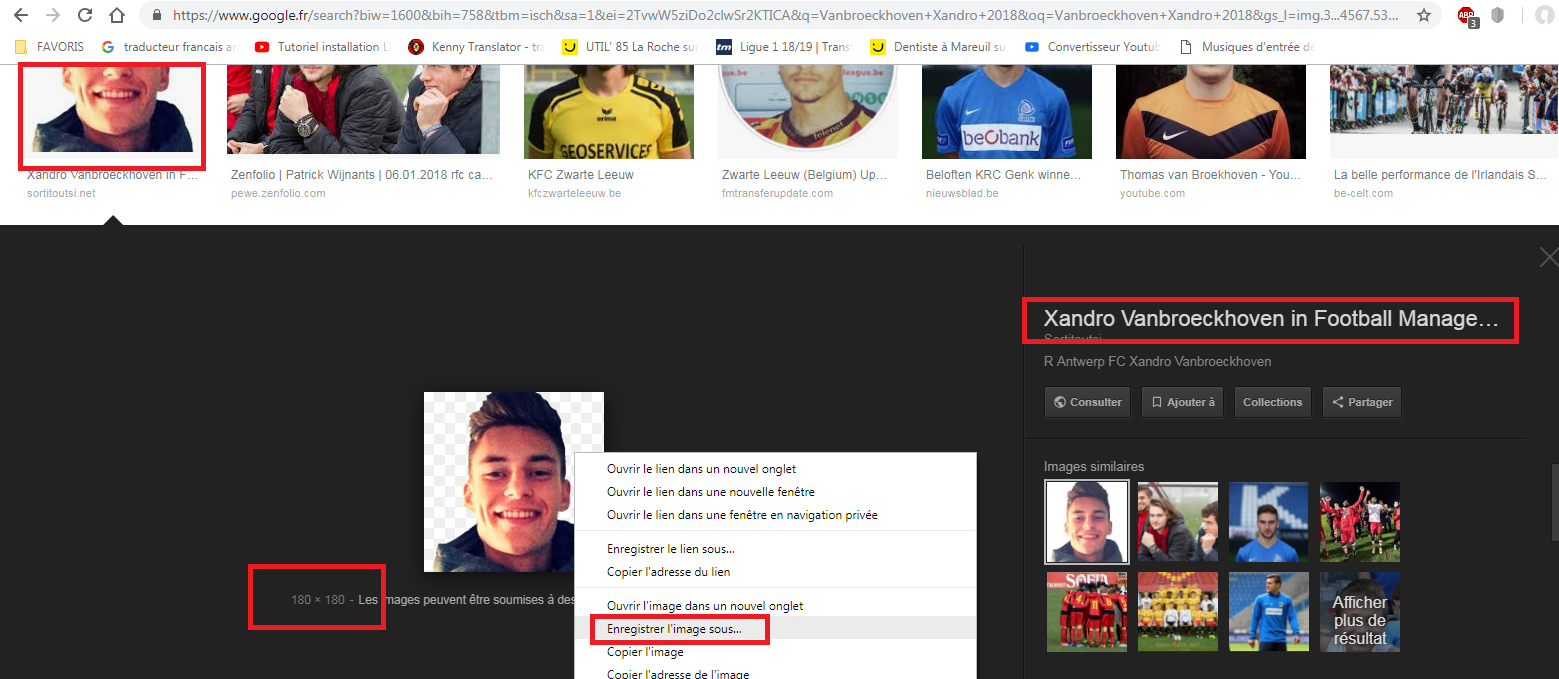Click the padlock site info icon
This screenshot has height=679, width=1559.
[x=156, y=16]
